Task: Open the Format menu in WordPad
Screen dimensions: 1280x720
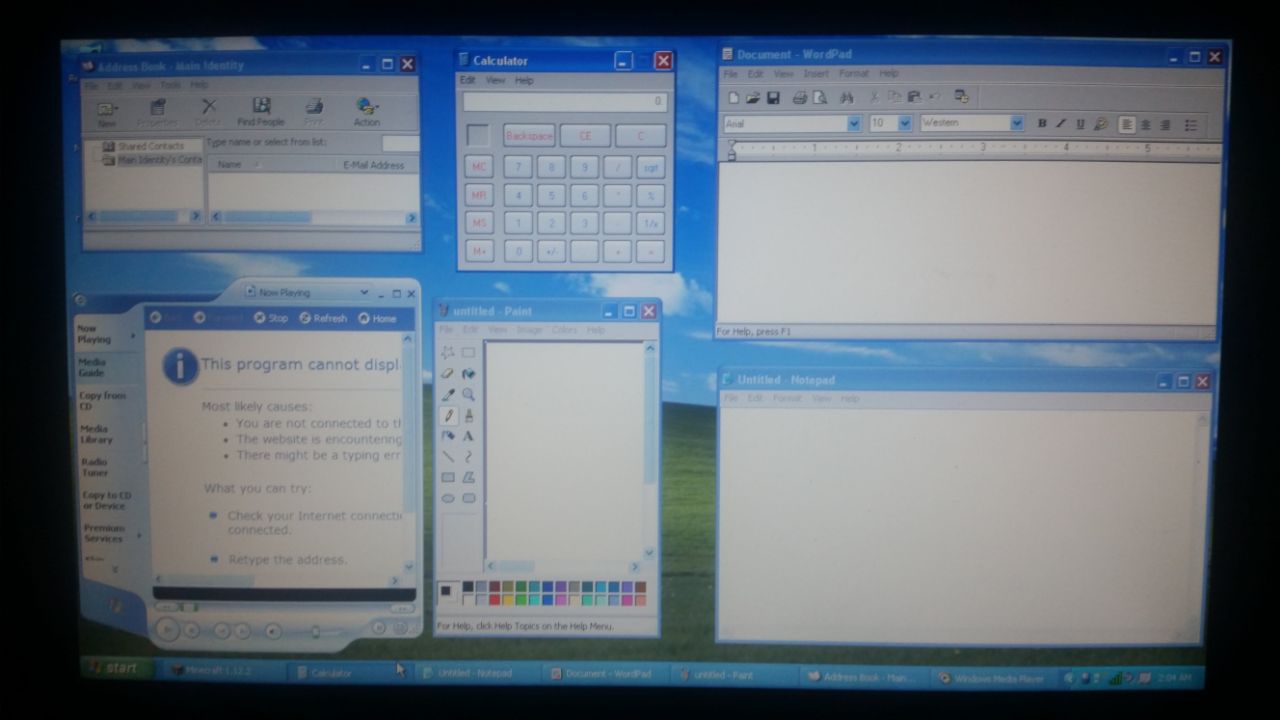Action: point(854,74)
